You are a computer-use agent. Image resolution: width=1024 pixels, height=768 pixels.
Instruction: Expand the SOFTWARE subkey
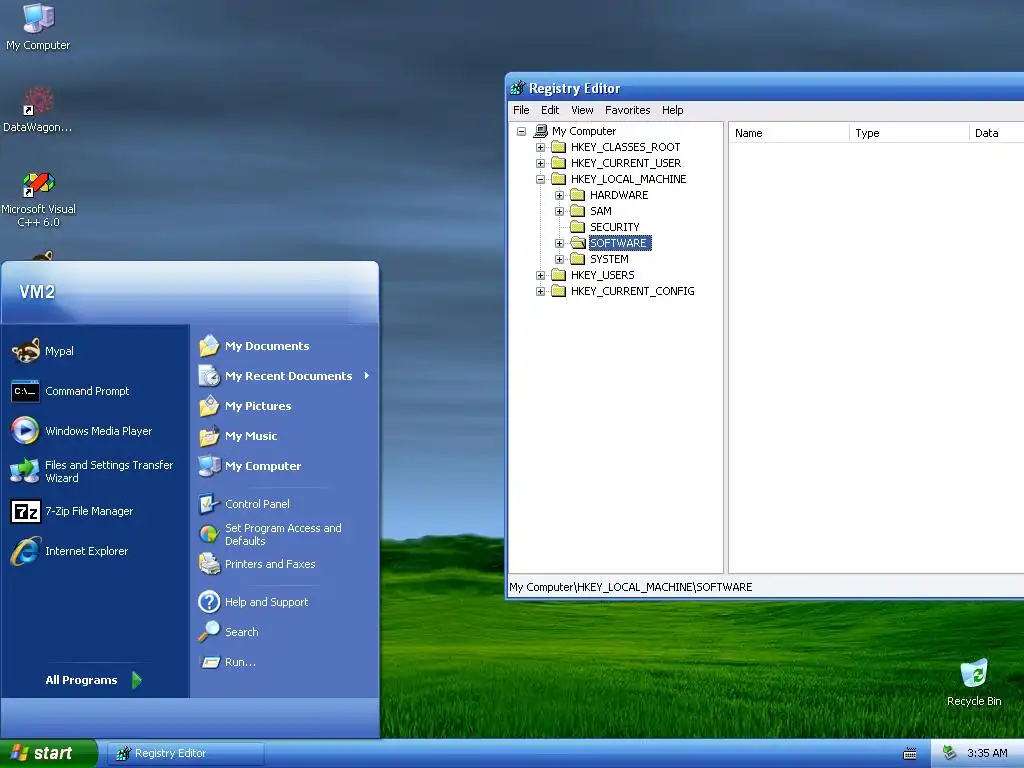tap(559, 243)
